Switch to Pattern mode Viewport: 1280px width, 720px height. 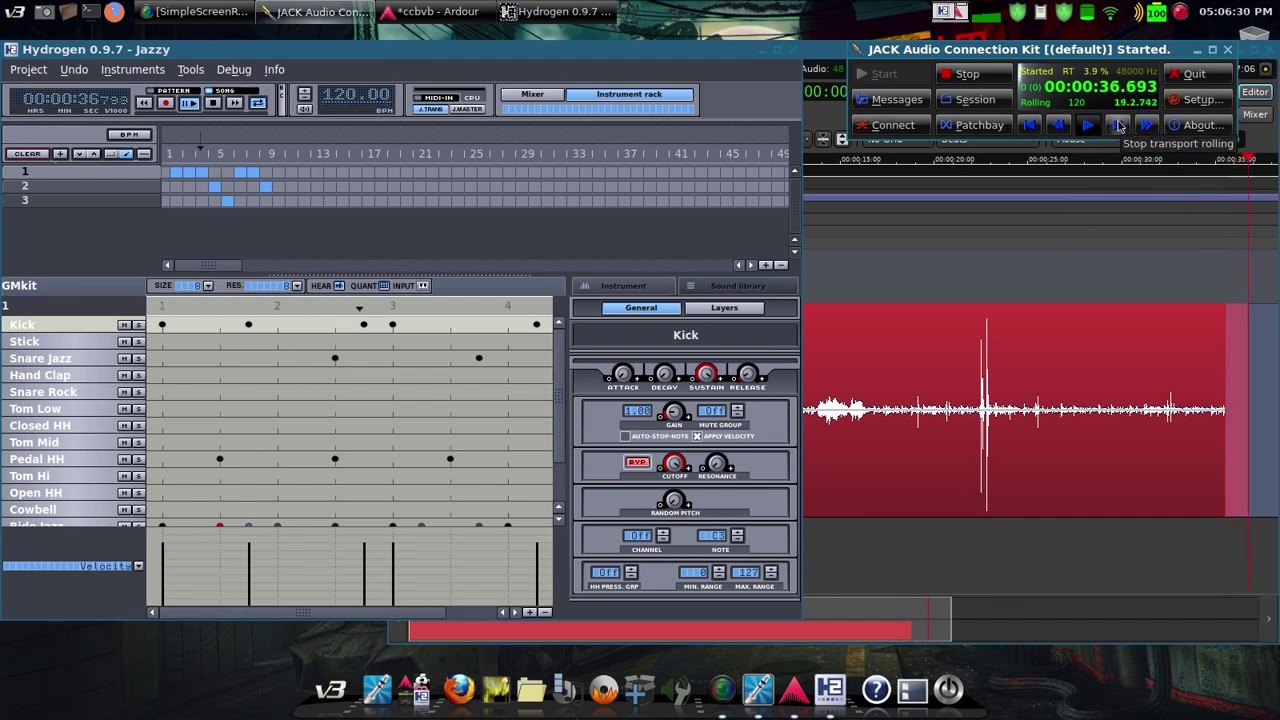coord(173,91)
